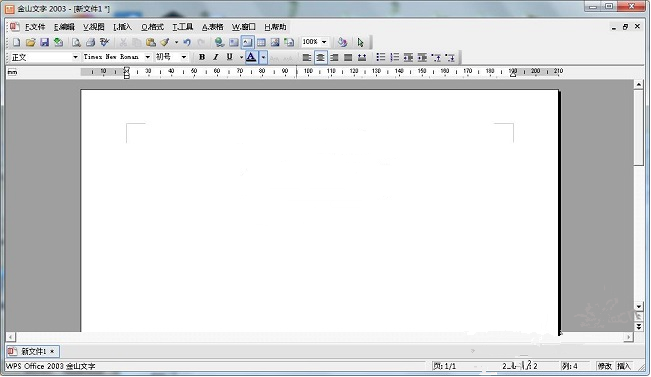Image resolution: width=651 pixels, height=377 pixels.
Task: Create a new blank document
Action: pos(16,42)
